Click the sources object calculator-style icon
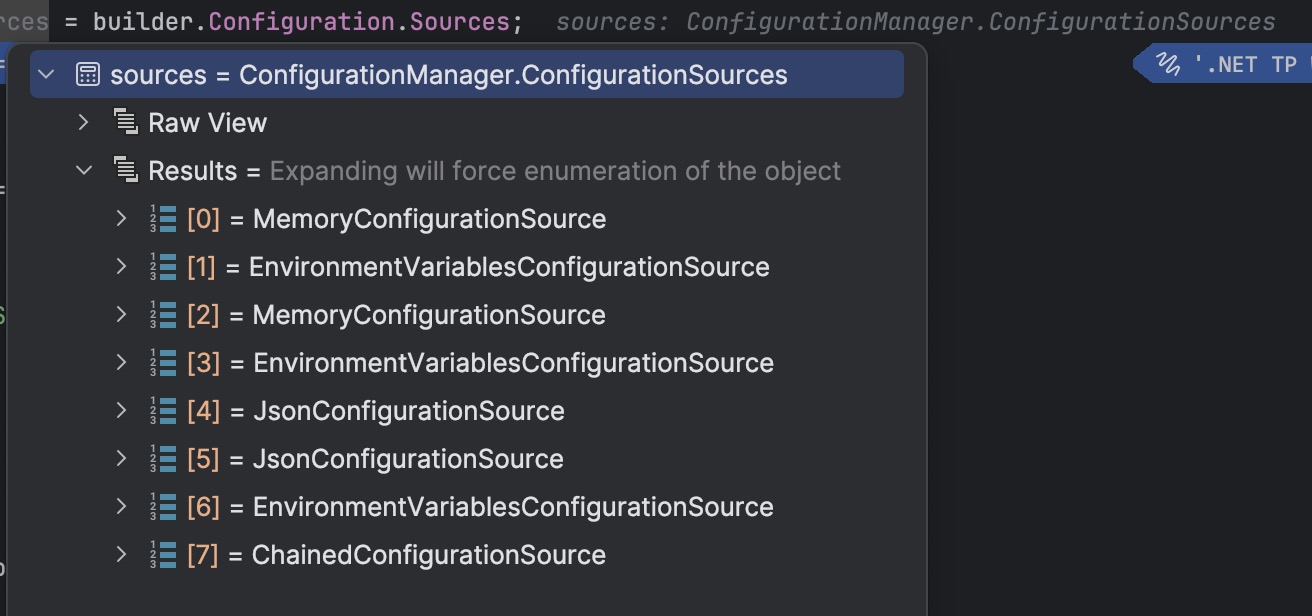Screen dimensions: 1312x616 tap(88, 75)
